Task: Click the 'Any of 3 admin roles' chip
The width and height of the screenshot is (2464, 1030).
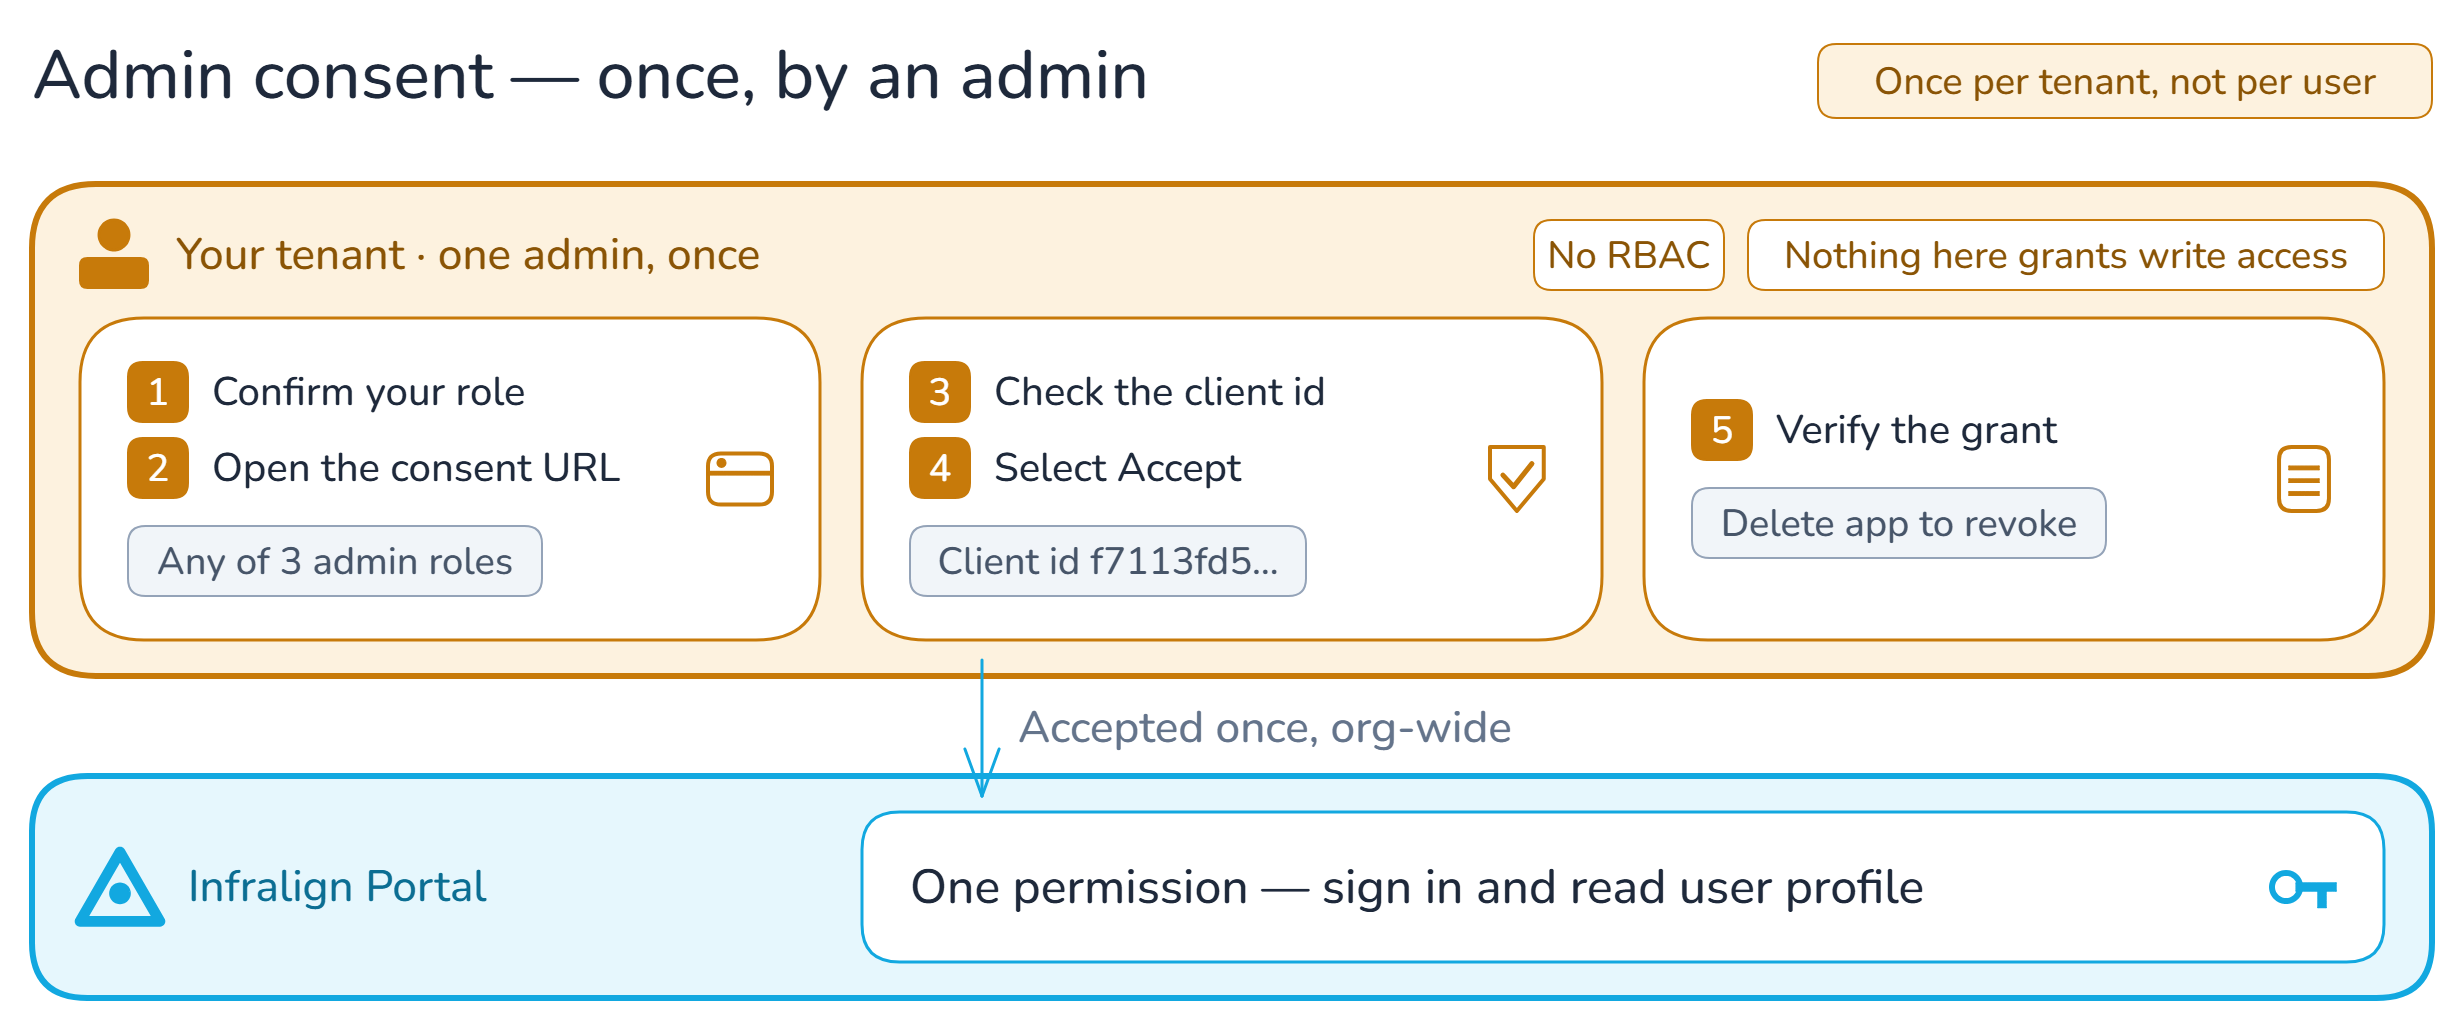Action: coord(335,561)
